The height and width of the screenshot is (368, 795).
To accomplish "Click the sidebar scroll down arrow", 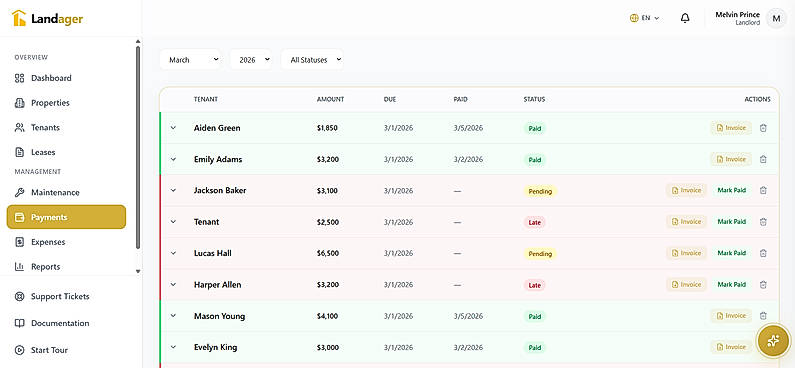I will (138, 272).
